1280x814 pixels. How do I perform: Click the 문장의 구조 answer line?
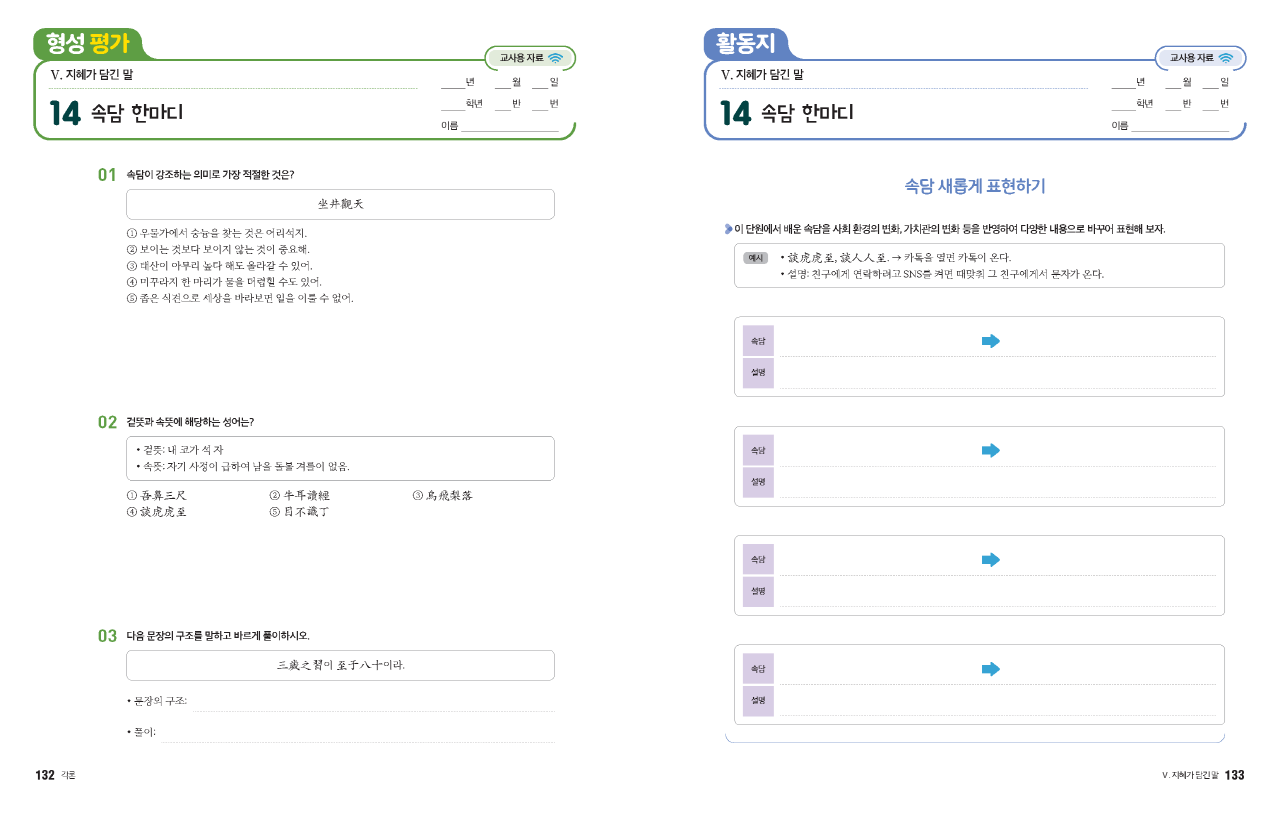tap(372, 704)
